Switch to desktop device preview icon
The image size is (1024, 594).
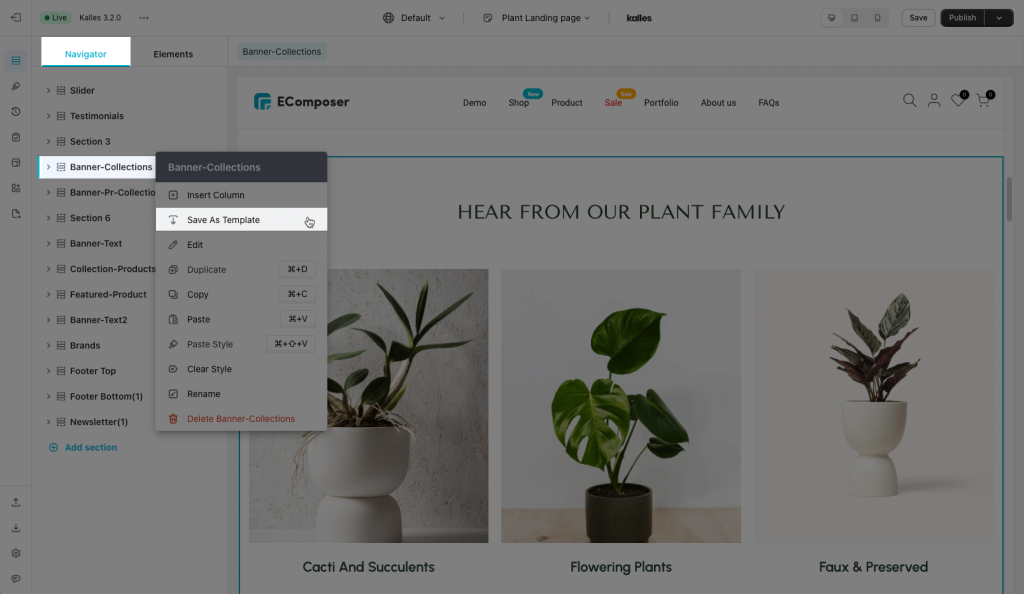click(x=831, y=18)
